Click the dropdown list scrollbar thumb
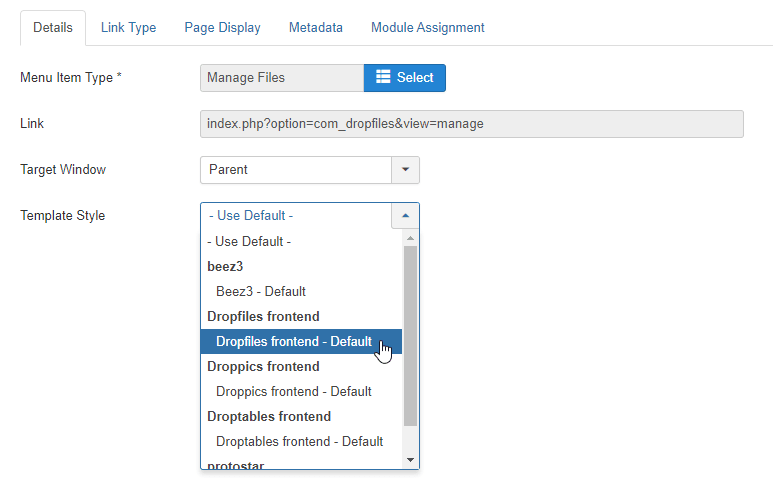This screenshot has width=773, height=487. tap(410, 335)
